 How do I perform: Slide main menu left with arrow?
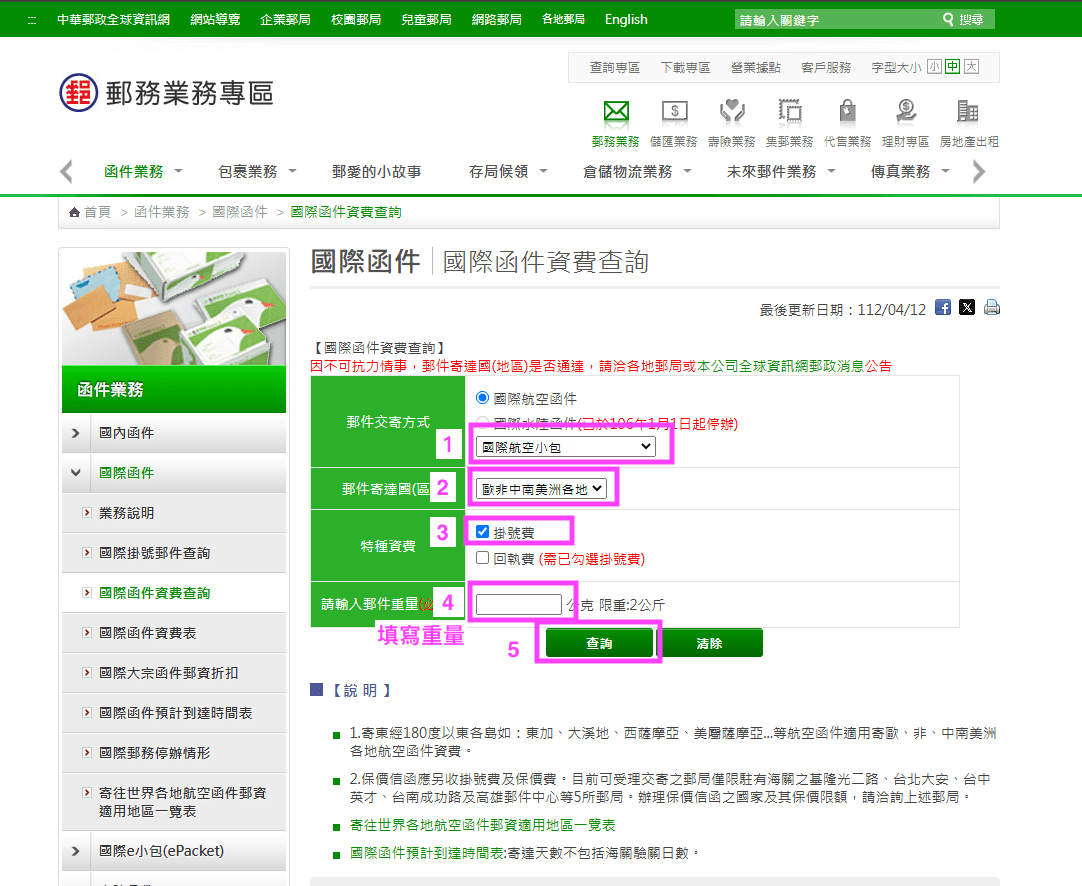(x=66, y=171)
